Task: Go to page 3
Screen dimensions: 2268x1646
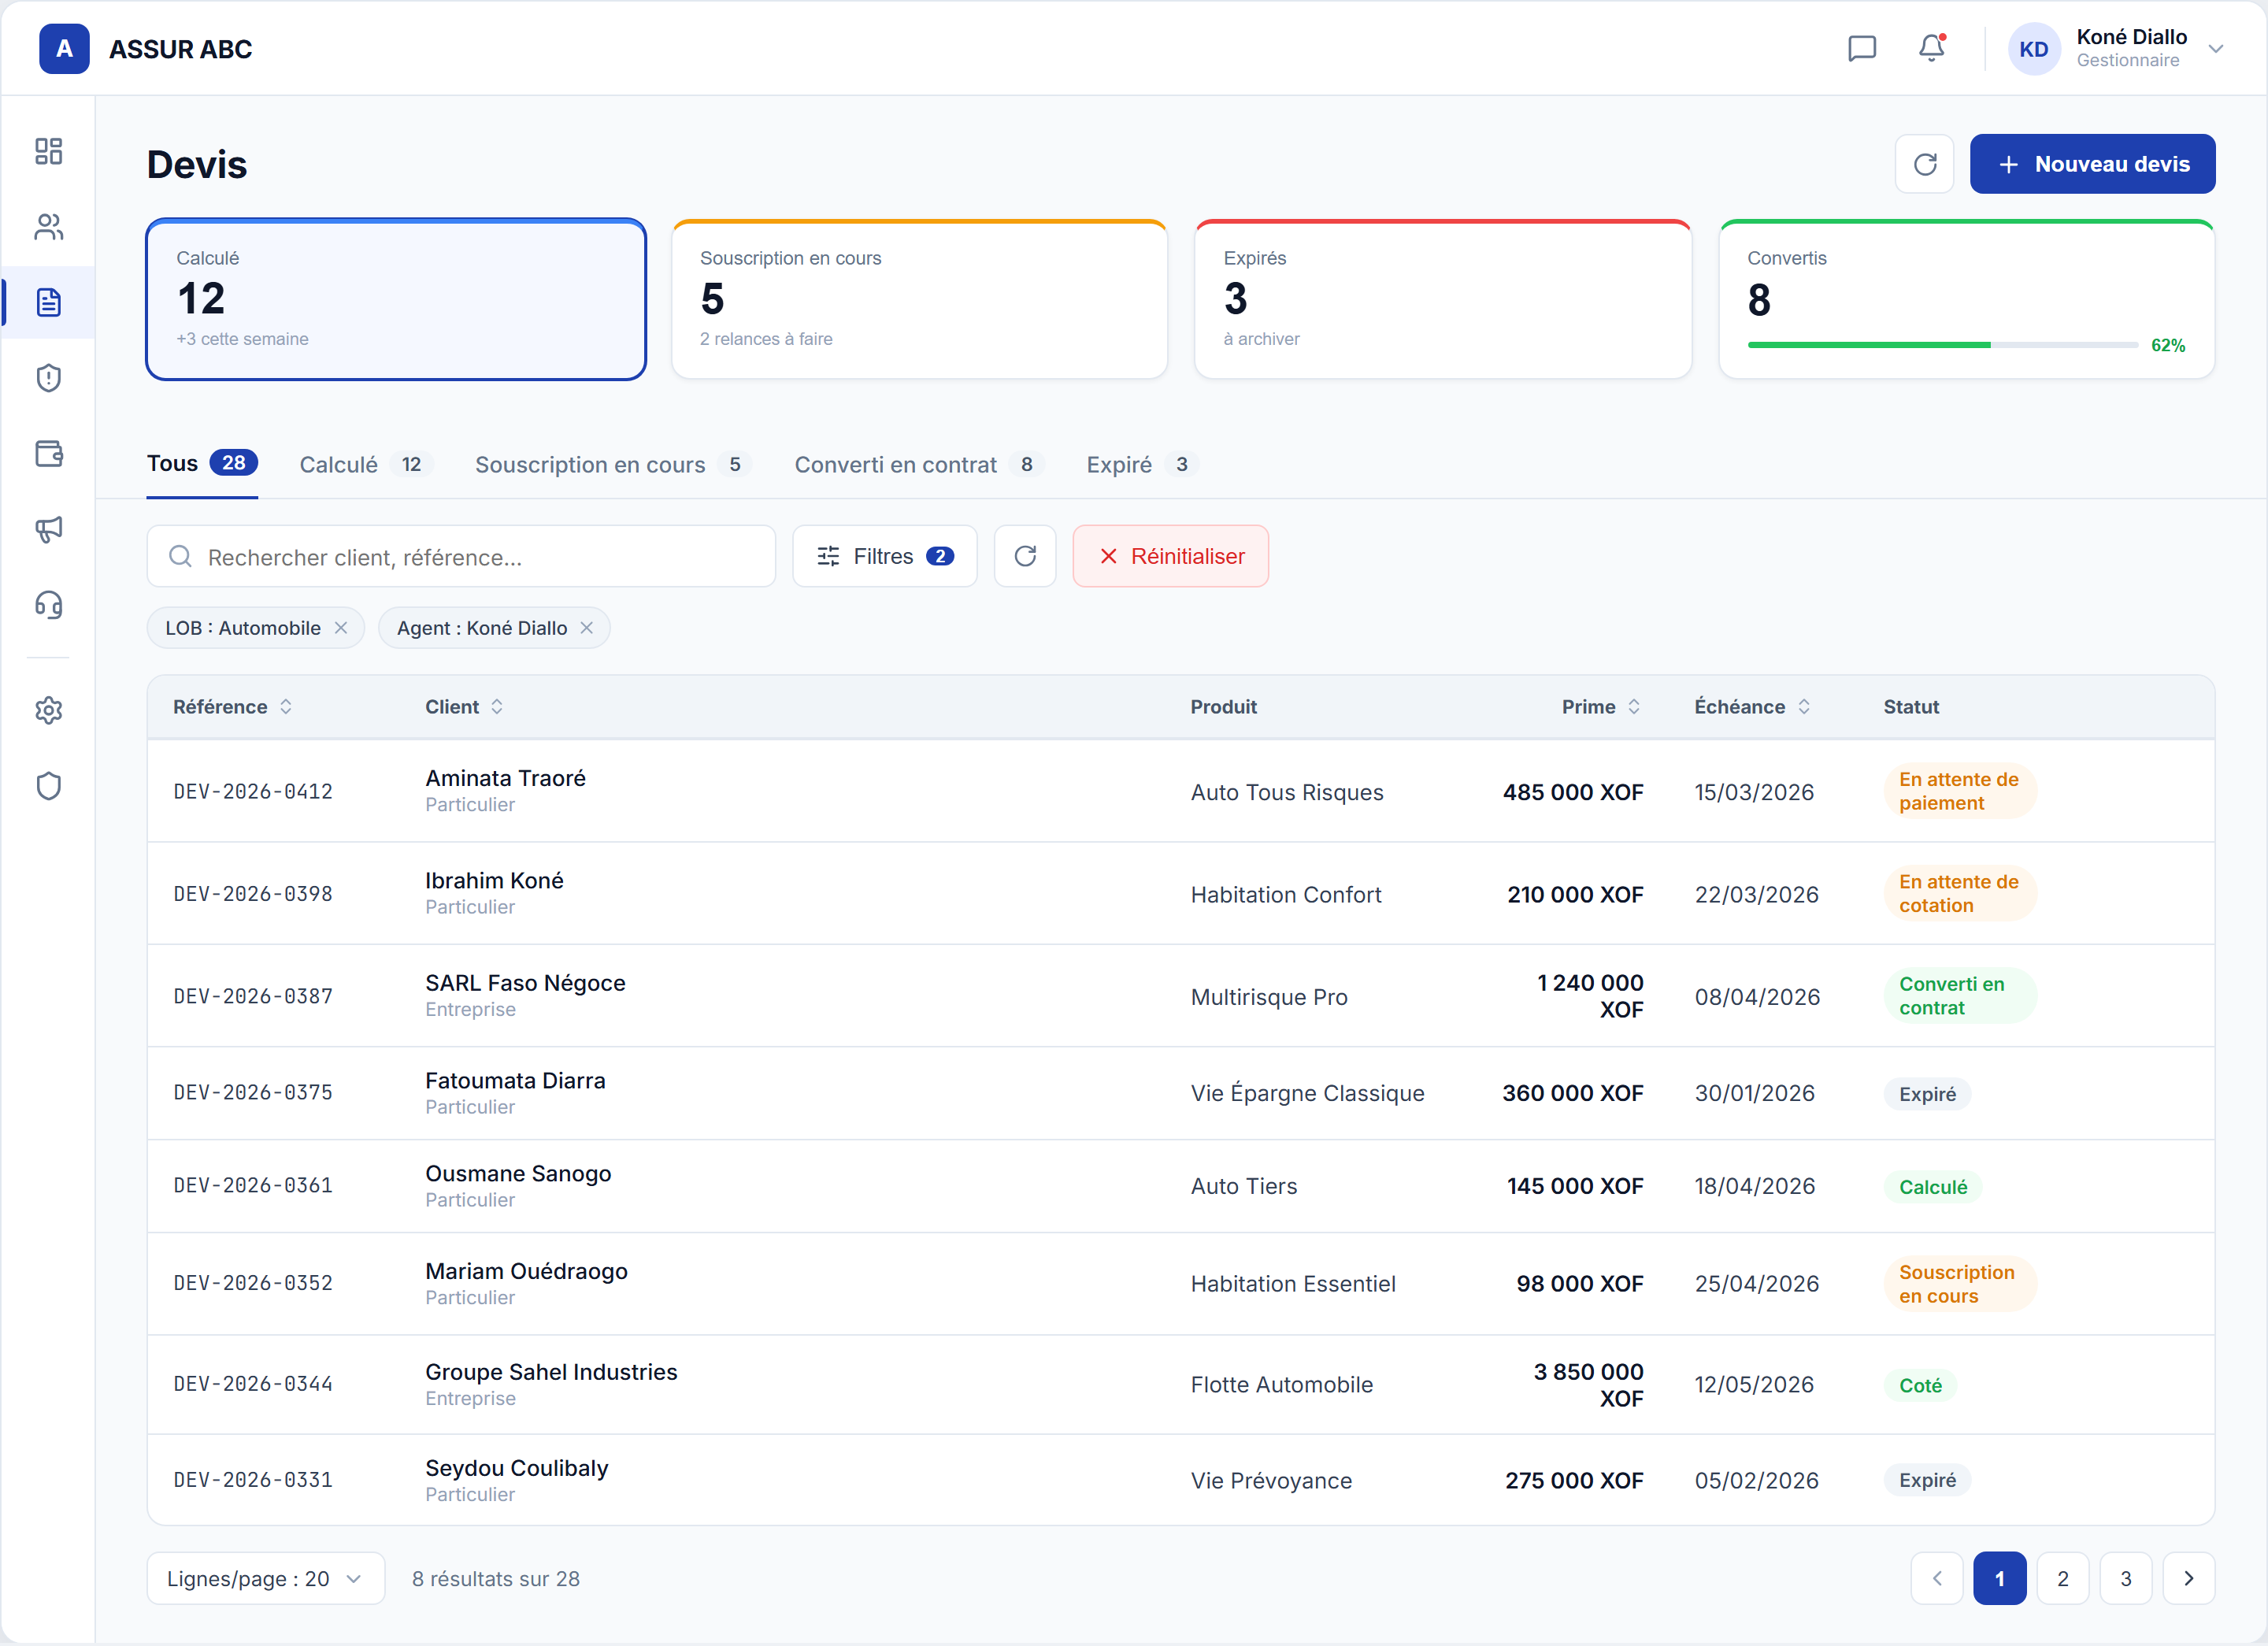Action: click(2126, 1578)
